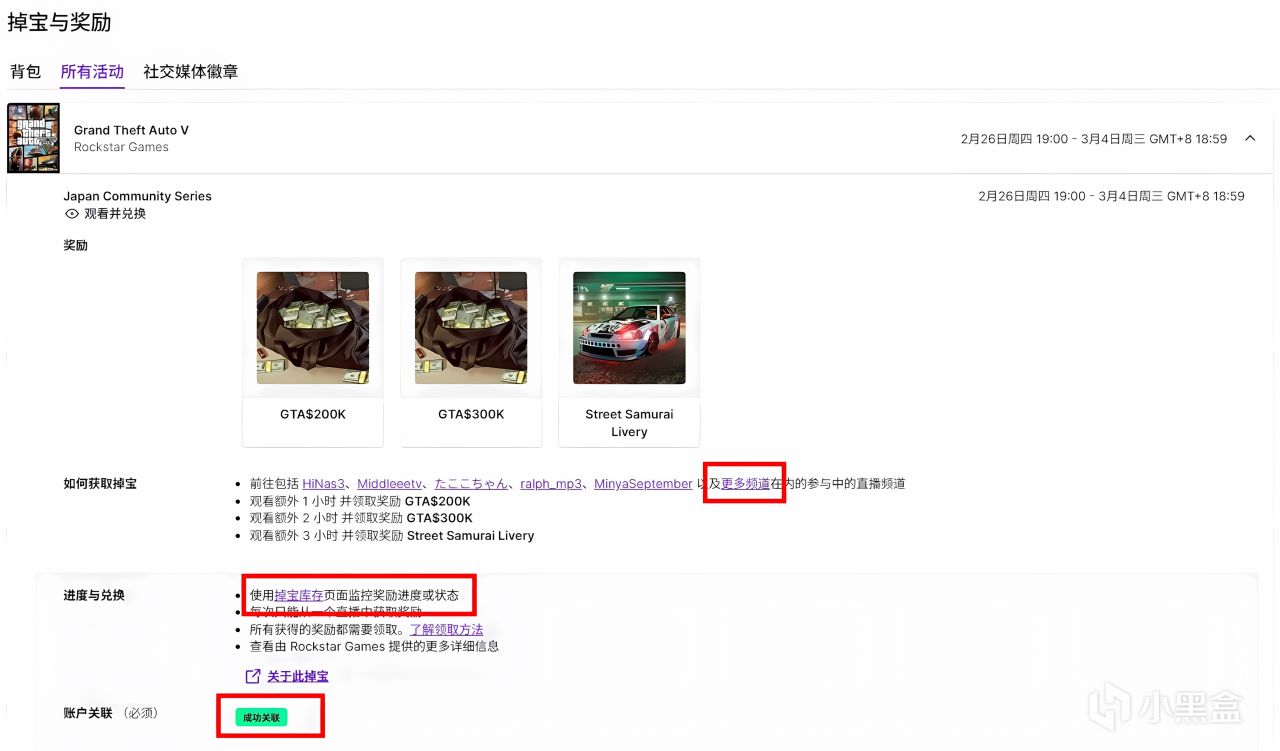Screen dimensions: 1280x751
Task: Collapse the Grand Theft Auto V campaign chevron
Action: pos(1250,139)
